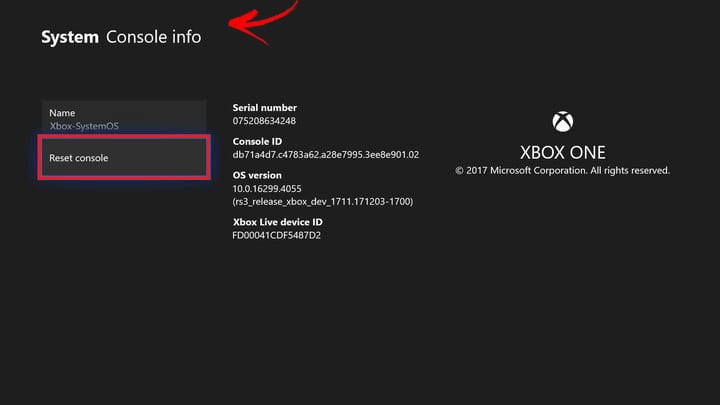Image resolution: width=720 pixels, height=405 pixels.
Task: Select device ID value FD00041CDF5487D2
Action: pyautogui.click(x=276, y=235)
